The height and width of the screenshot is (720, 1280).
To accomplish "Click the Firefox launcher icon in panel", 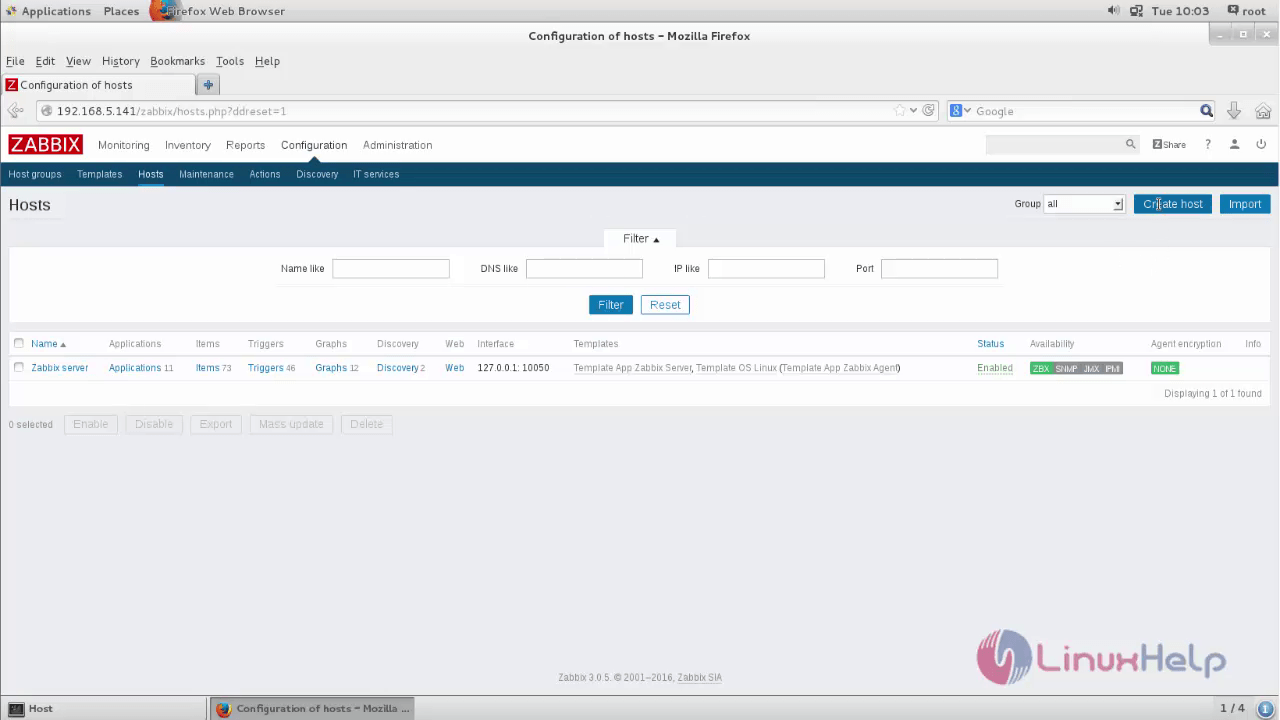I will pyautogui.click(x=162, y=11).
